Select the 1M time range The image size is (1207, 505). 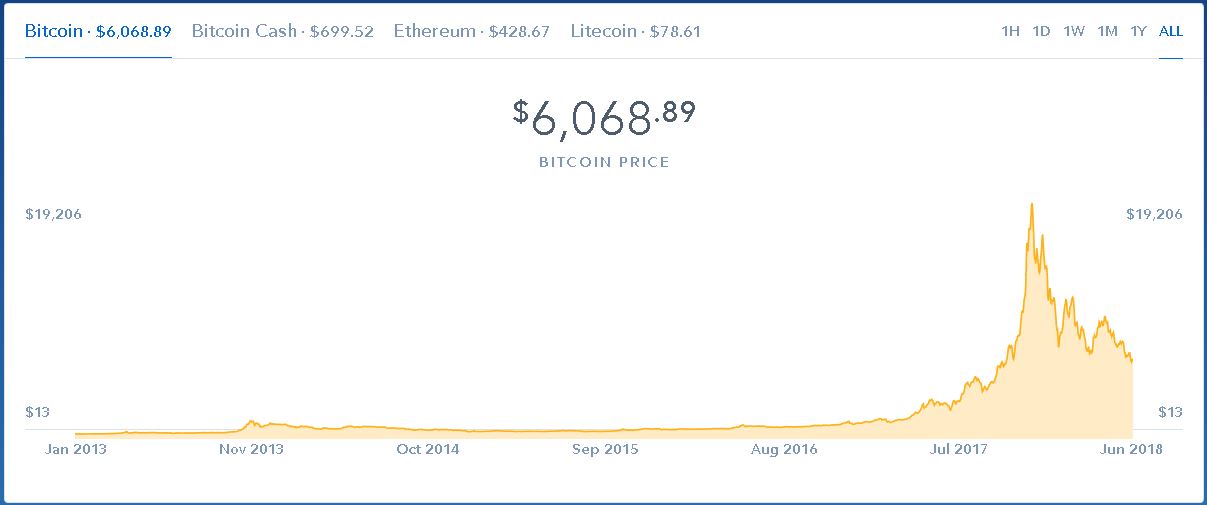1107,31
